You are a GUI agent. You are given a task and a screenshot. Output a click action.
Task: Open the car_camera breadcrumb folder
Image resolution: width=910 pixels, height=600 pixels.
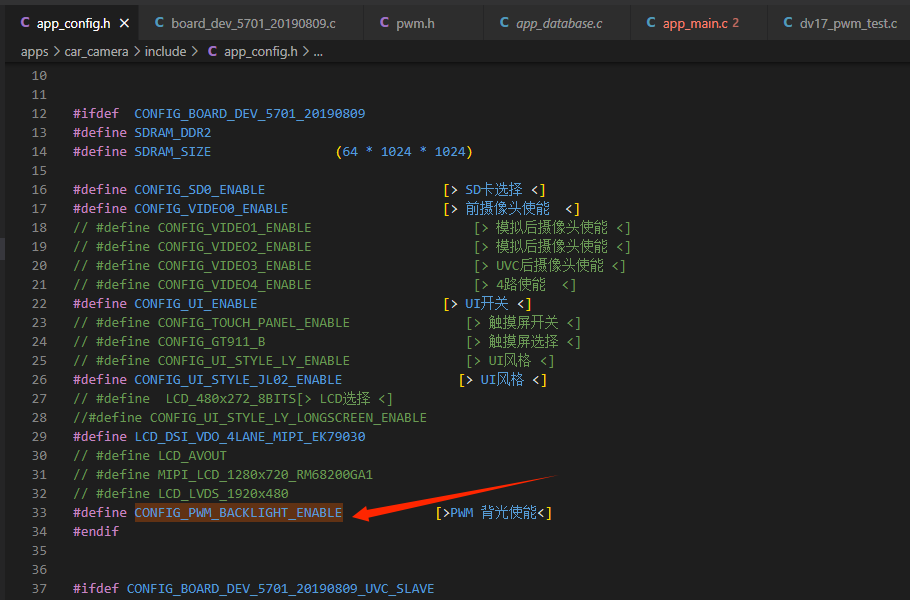point(96,52)
